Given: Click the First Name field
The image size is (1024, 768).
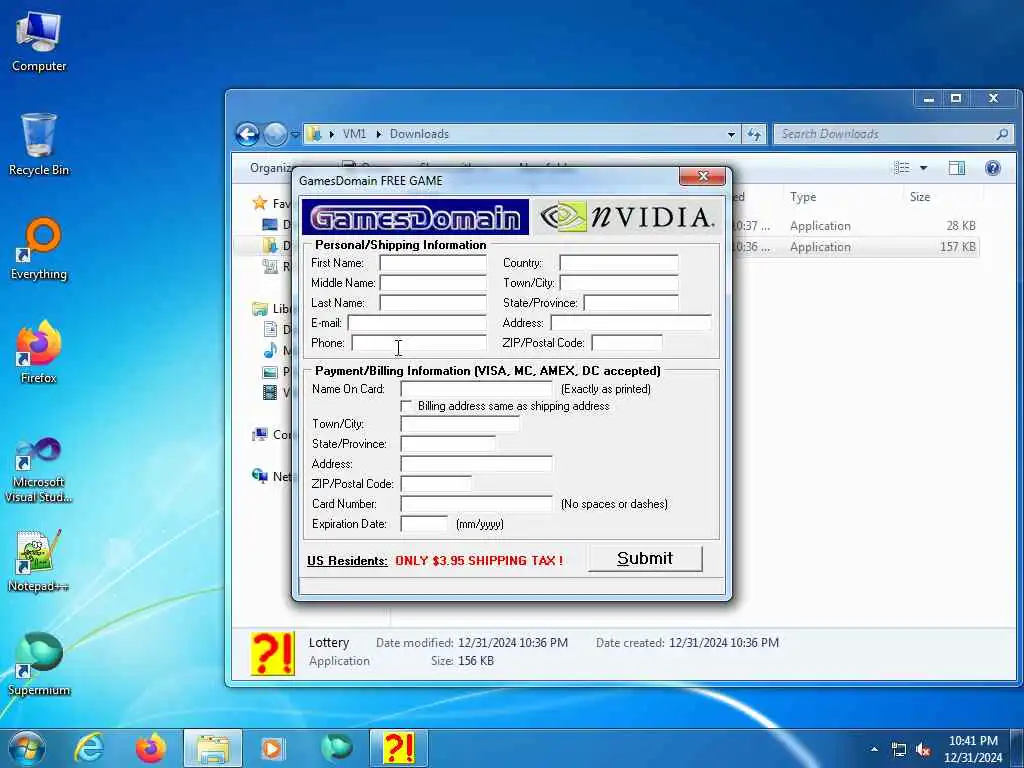Looking at the screenshot, I should coord(433,263).
